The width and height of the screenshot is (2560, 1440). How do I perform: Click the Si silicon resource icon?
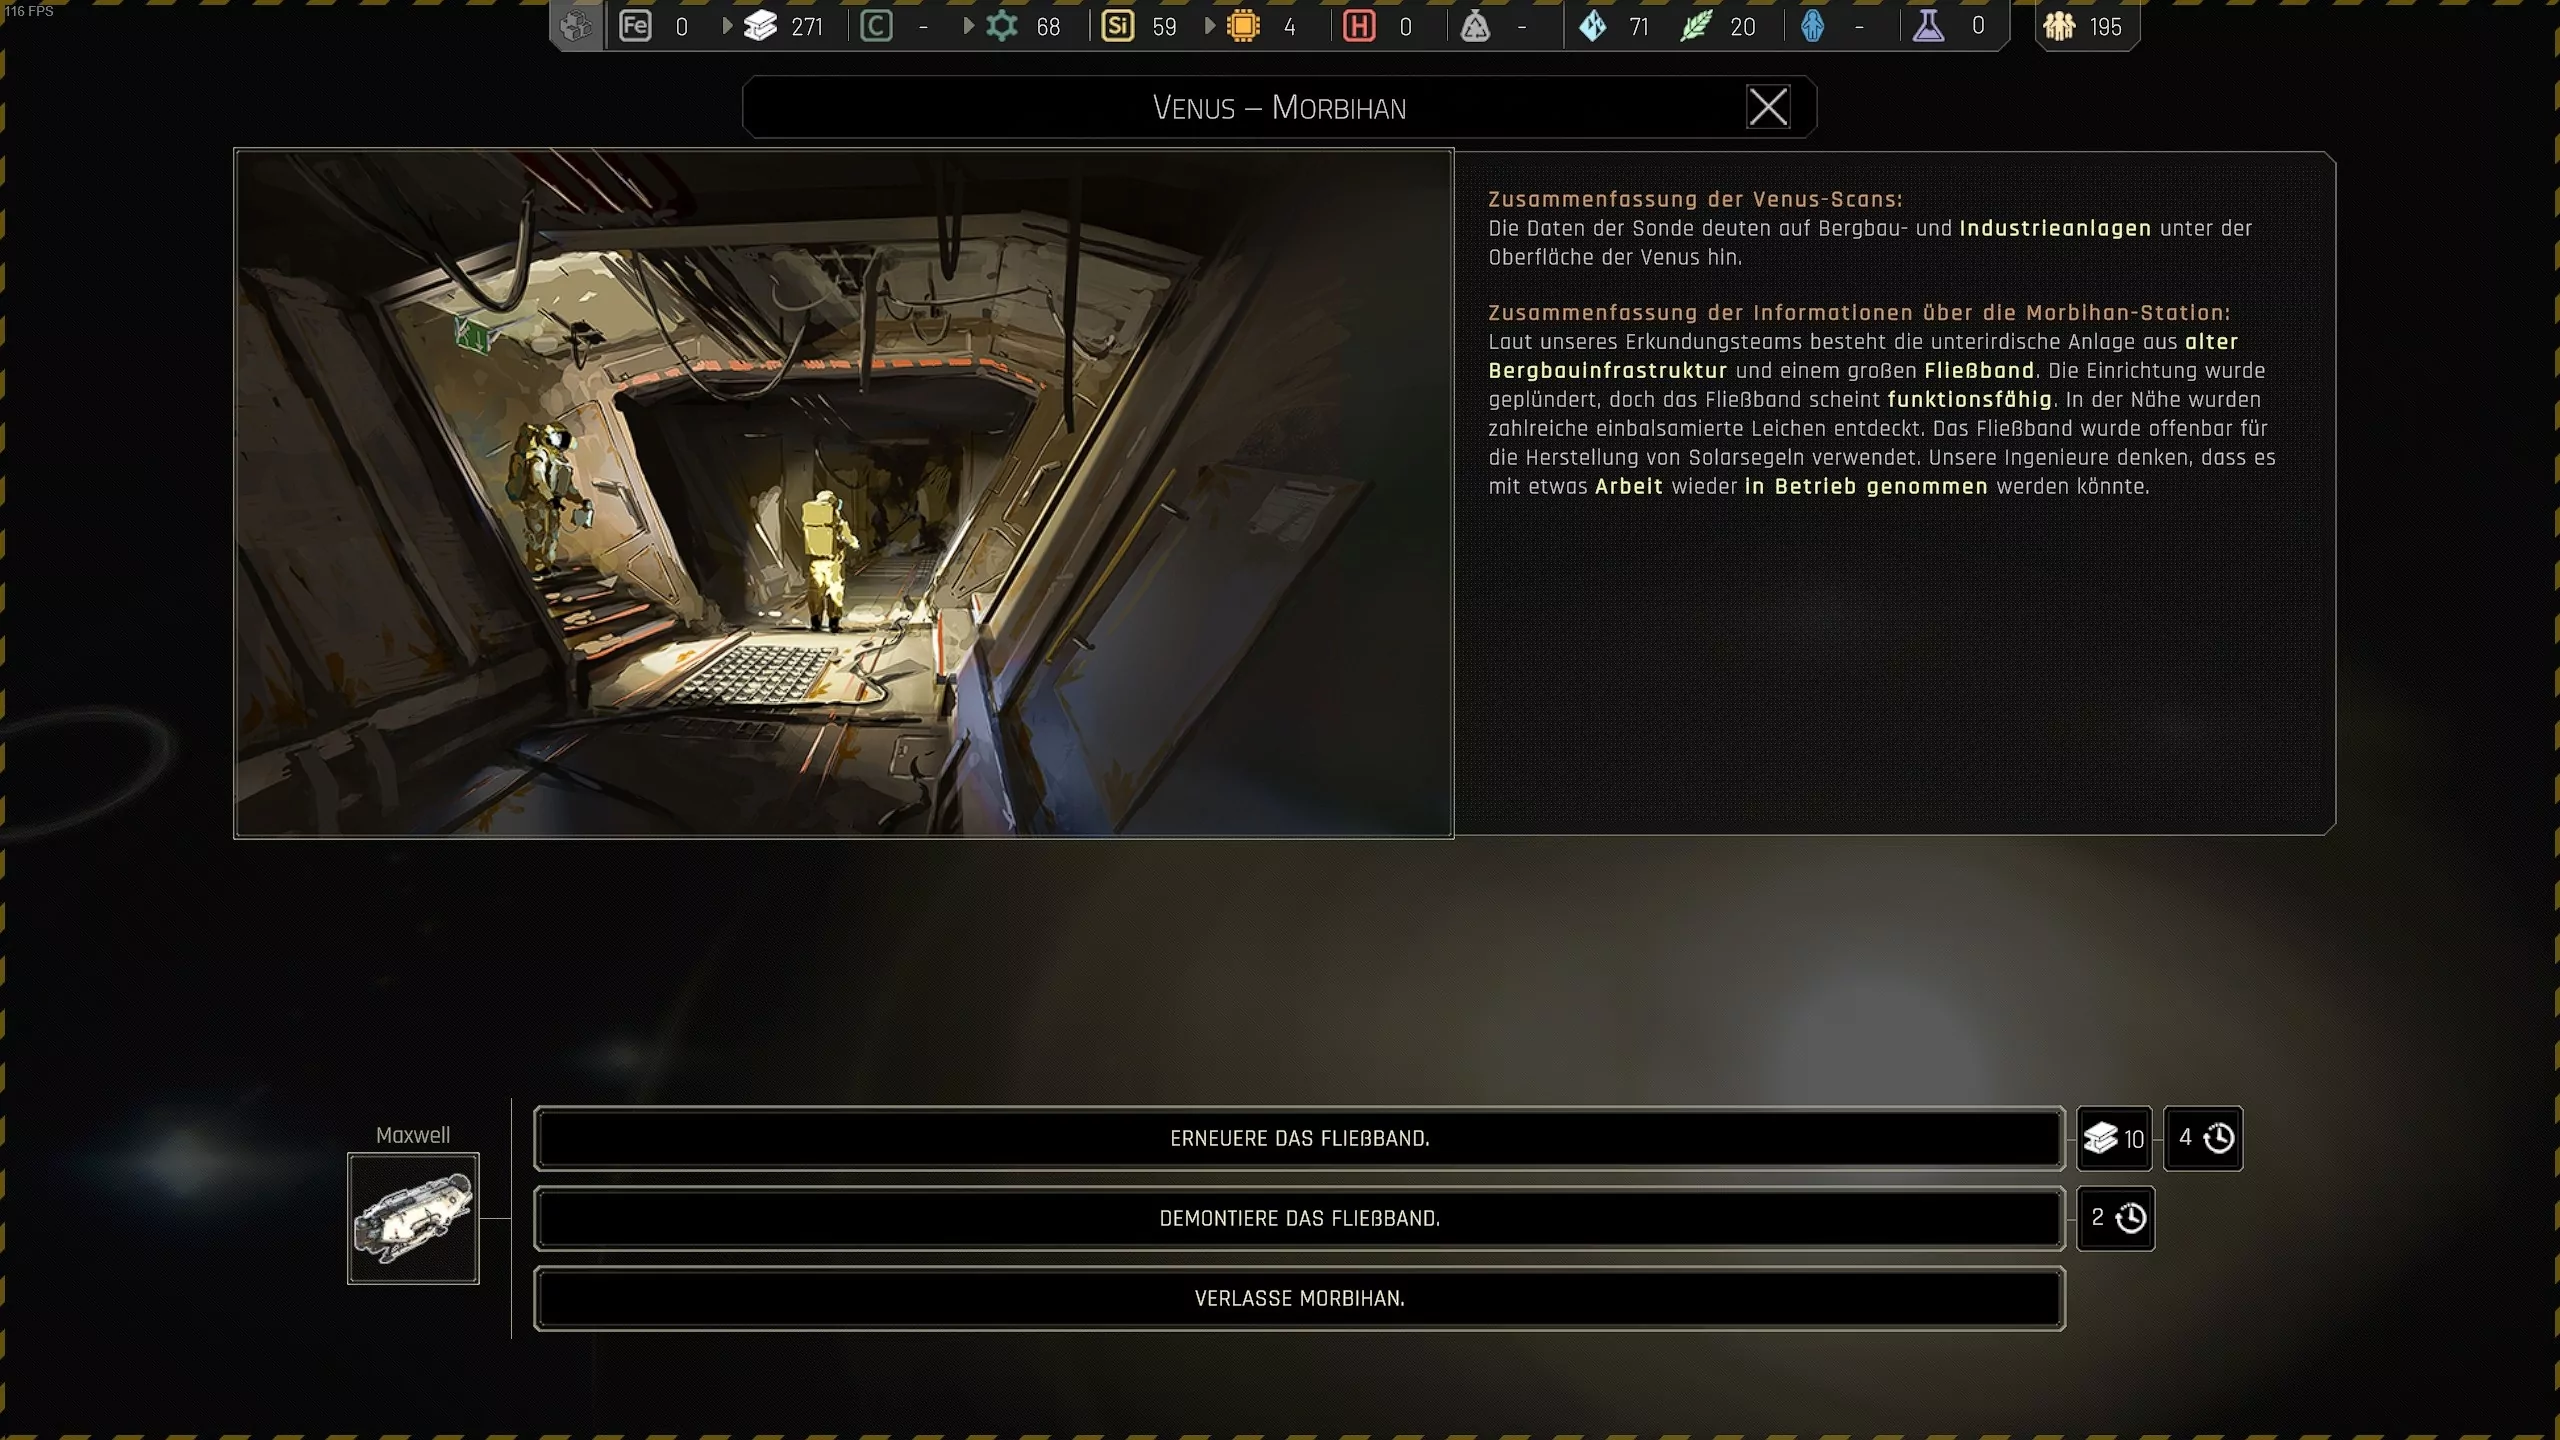click(x=1117, y=26)
